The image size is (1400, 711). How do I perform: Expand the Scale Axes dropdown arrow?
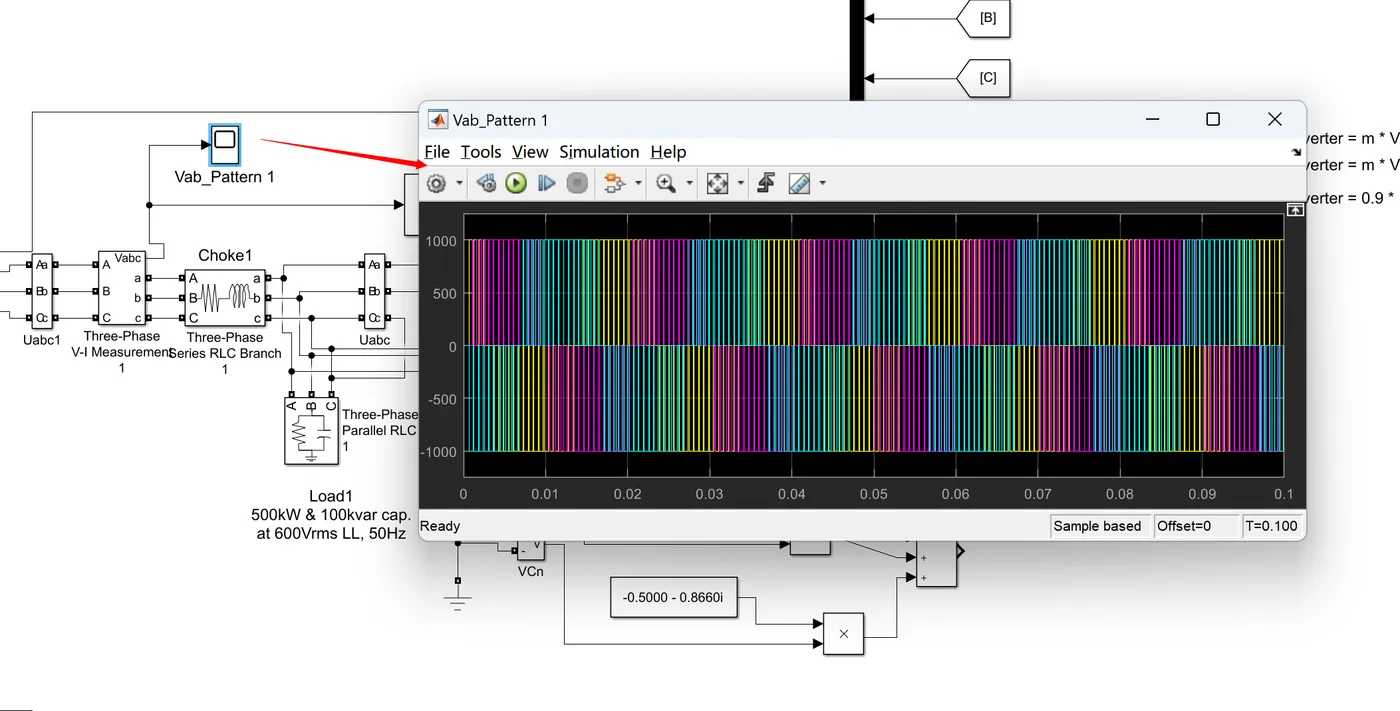740,183
